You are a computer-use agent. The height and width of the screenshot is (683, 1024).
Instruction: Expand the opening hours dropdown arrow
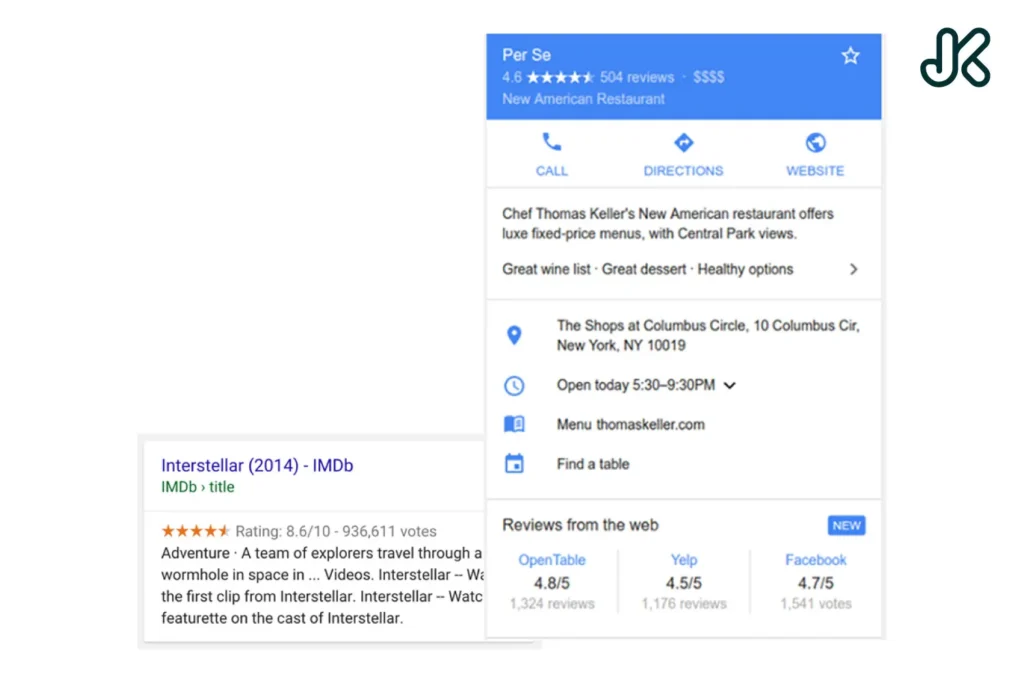pyautogui.click(x=729, y=385)
